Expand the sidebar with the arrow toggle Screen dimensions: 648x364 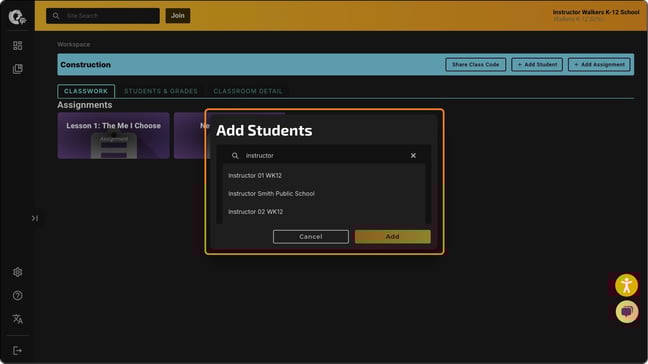[x=35, y=218]
